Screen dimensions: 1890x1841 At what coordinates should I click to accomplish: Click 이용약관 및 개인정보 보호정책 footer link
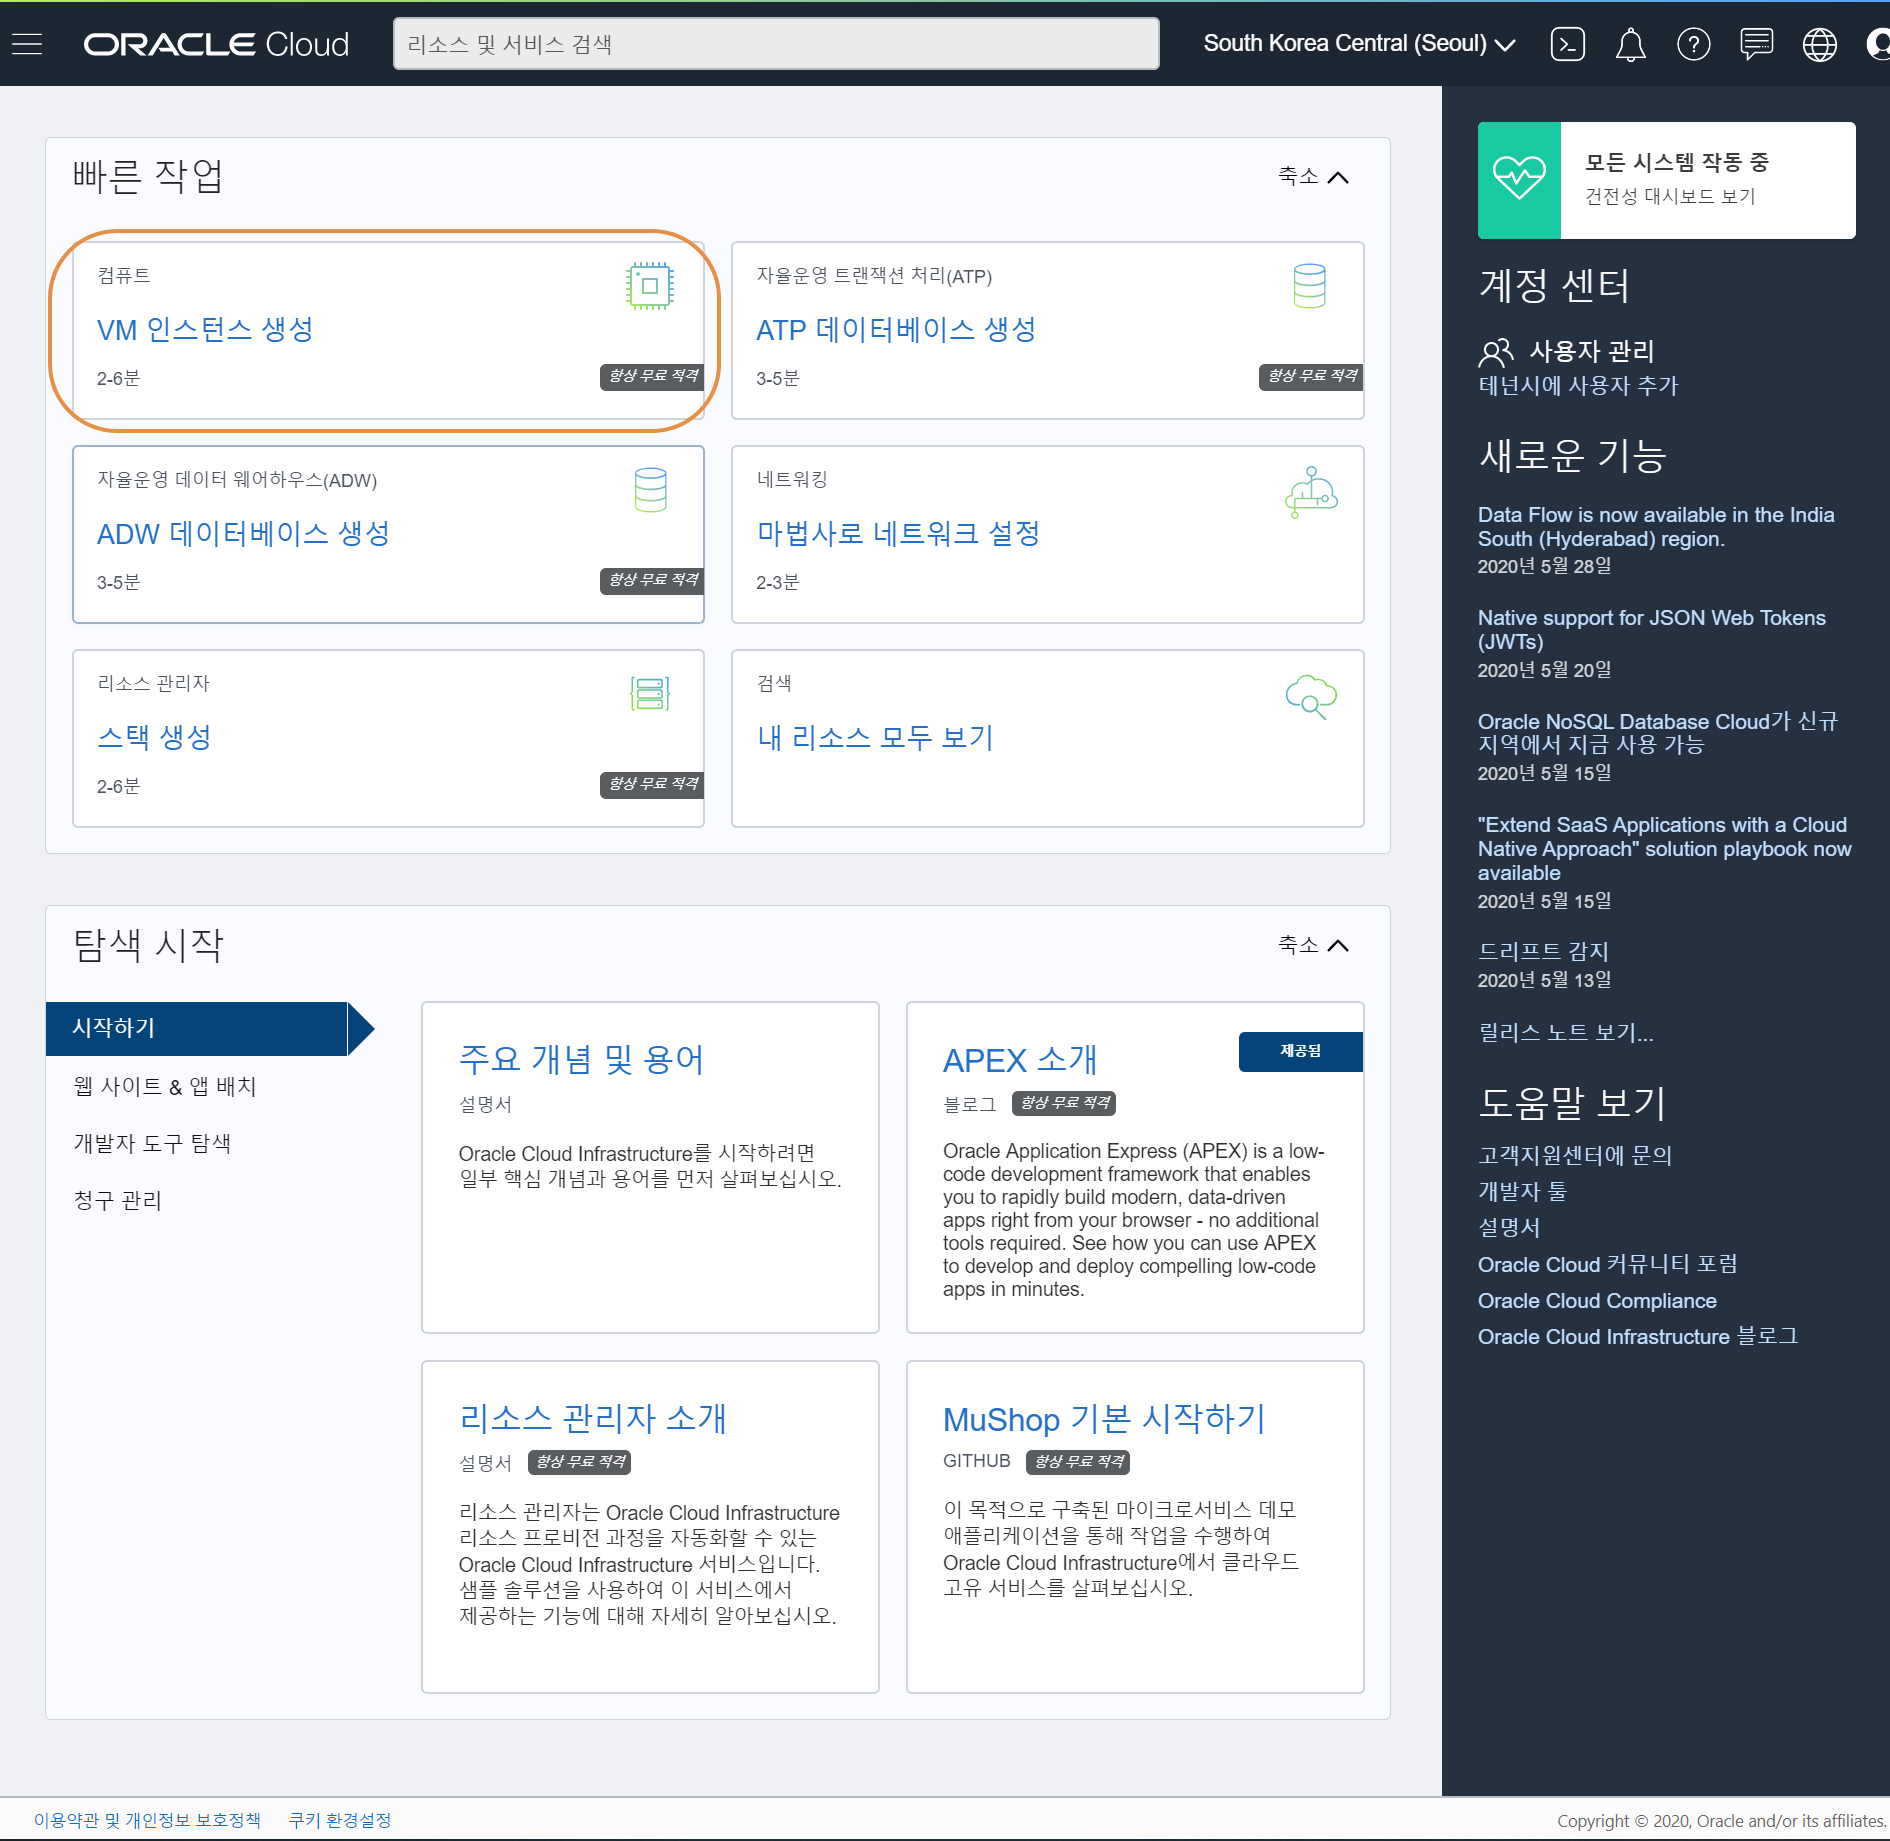(147, 1820)
